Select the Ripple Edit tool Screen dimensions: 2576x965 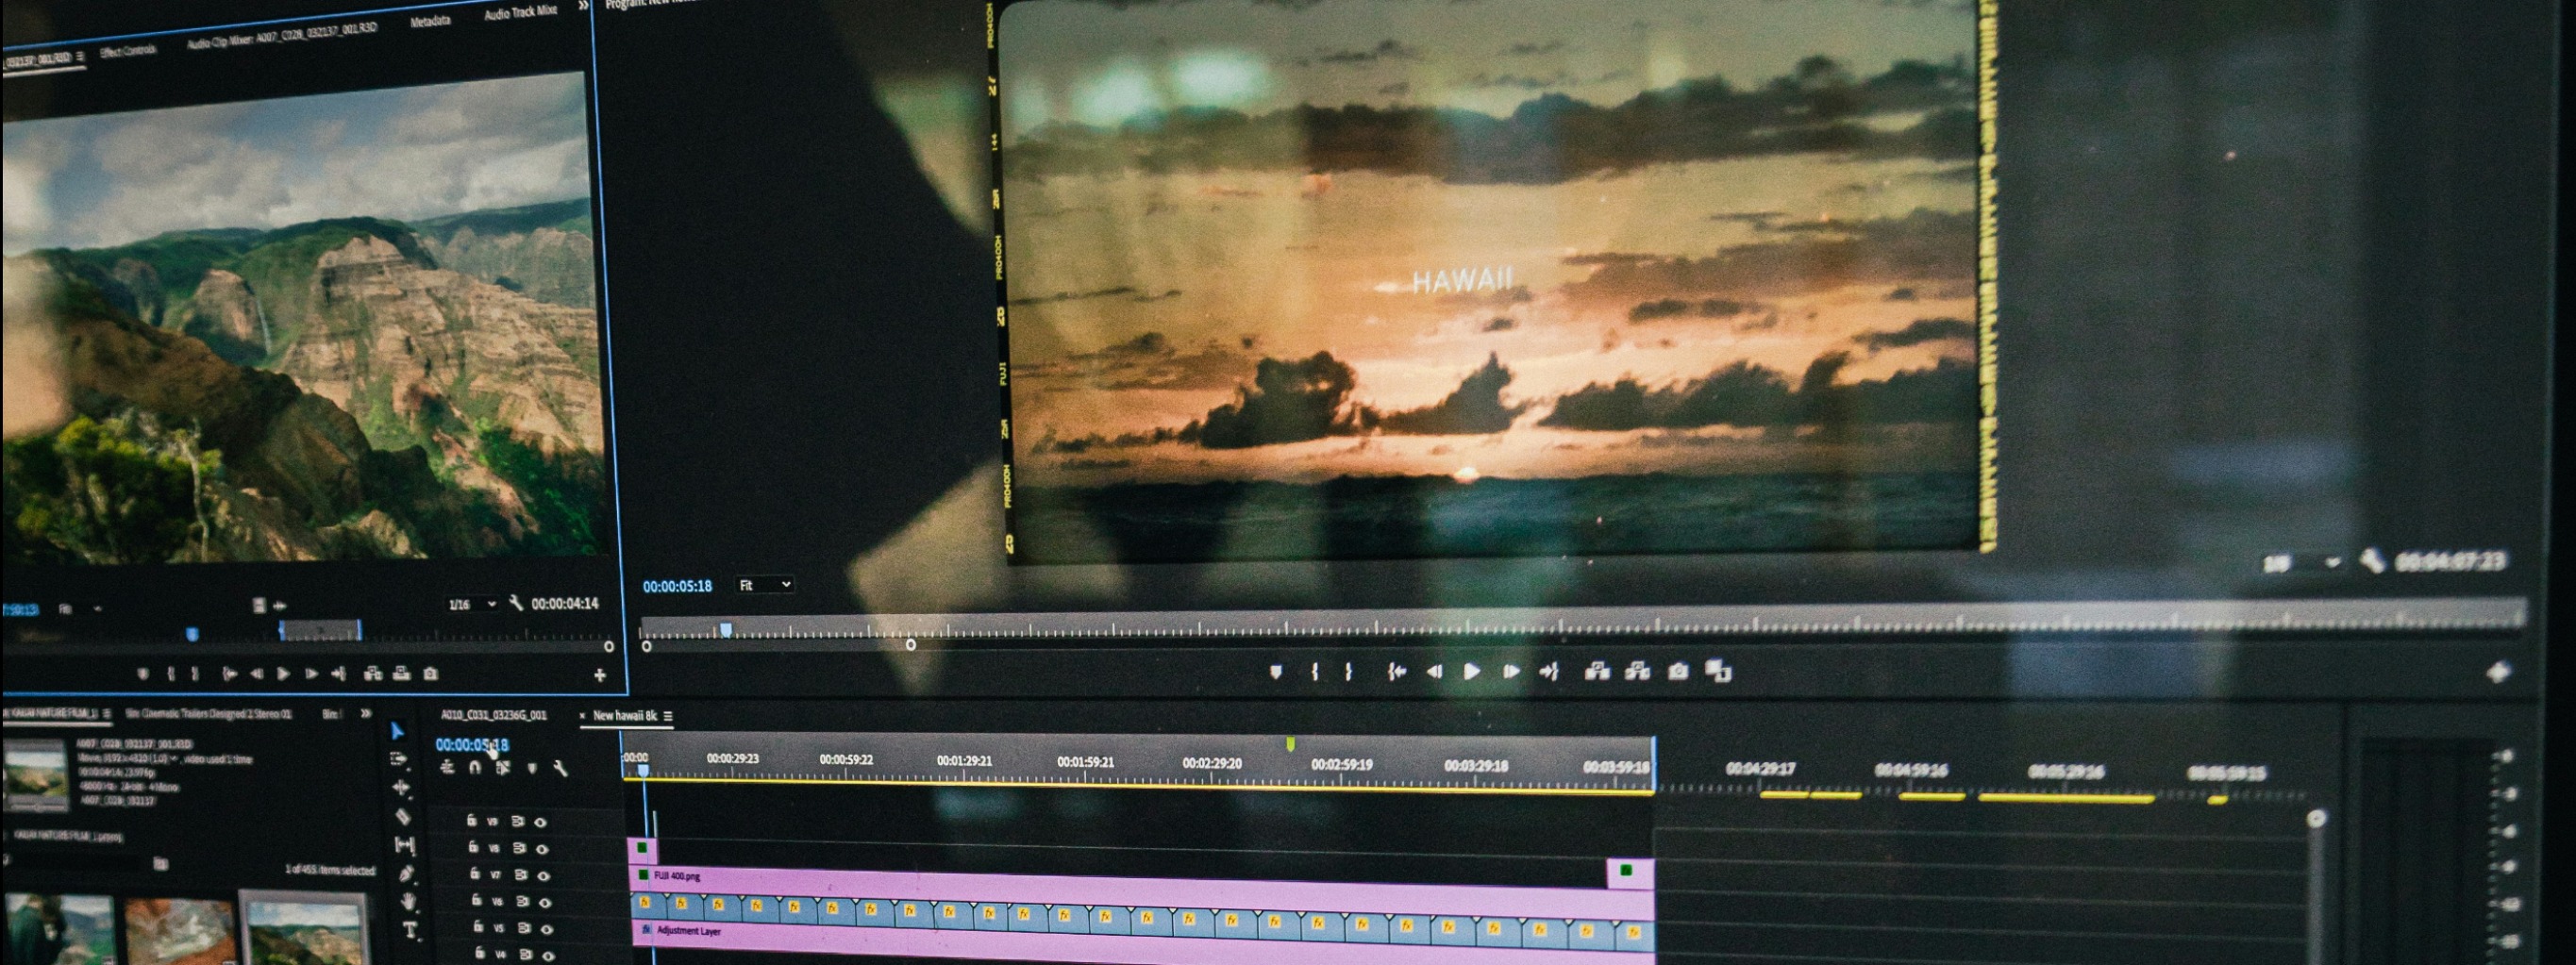(x=401, y=788)
